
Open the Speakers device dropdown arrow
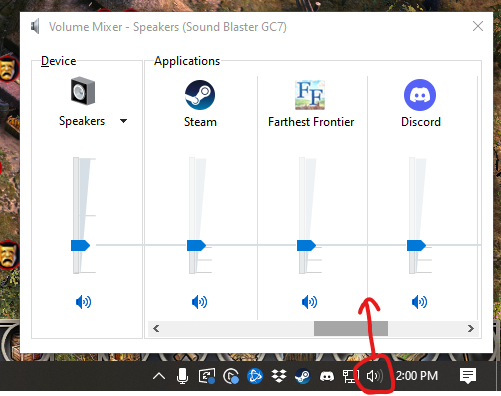pyautogui.click(x=123, y=121)
